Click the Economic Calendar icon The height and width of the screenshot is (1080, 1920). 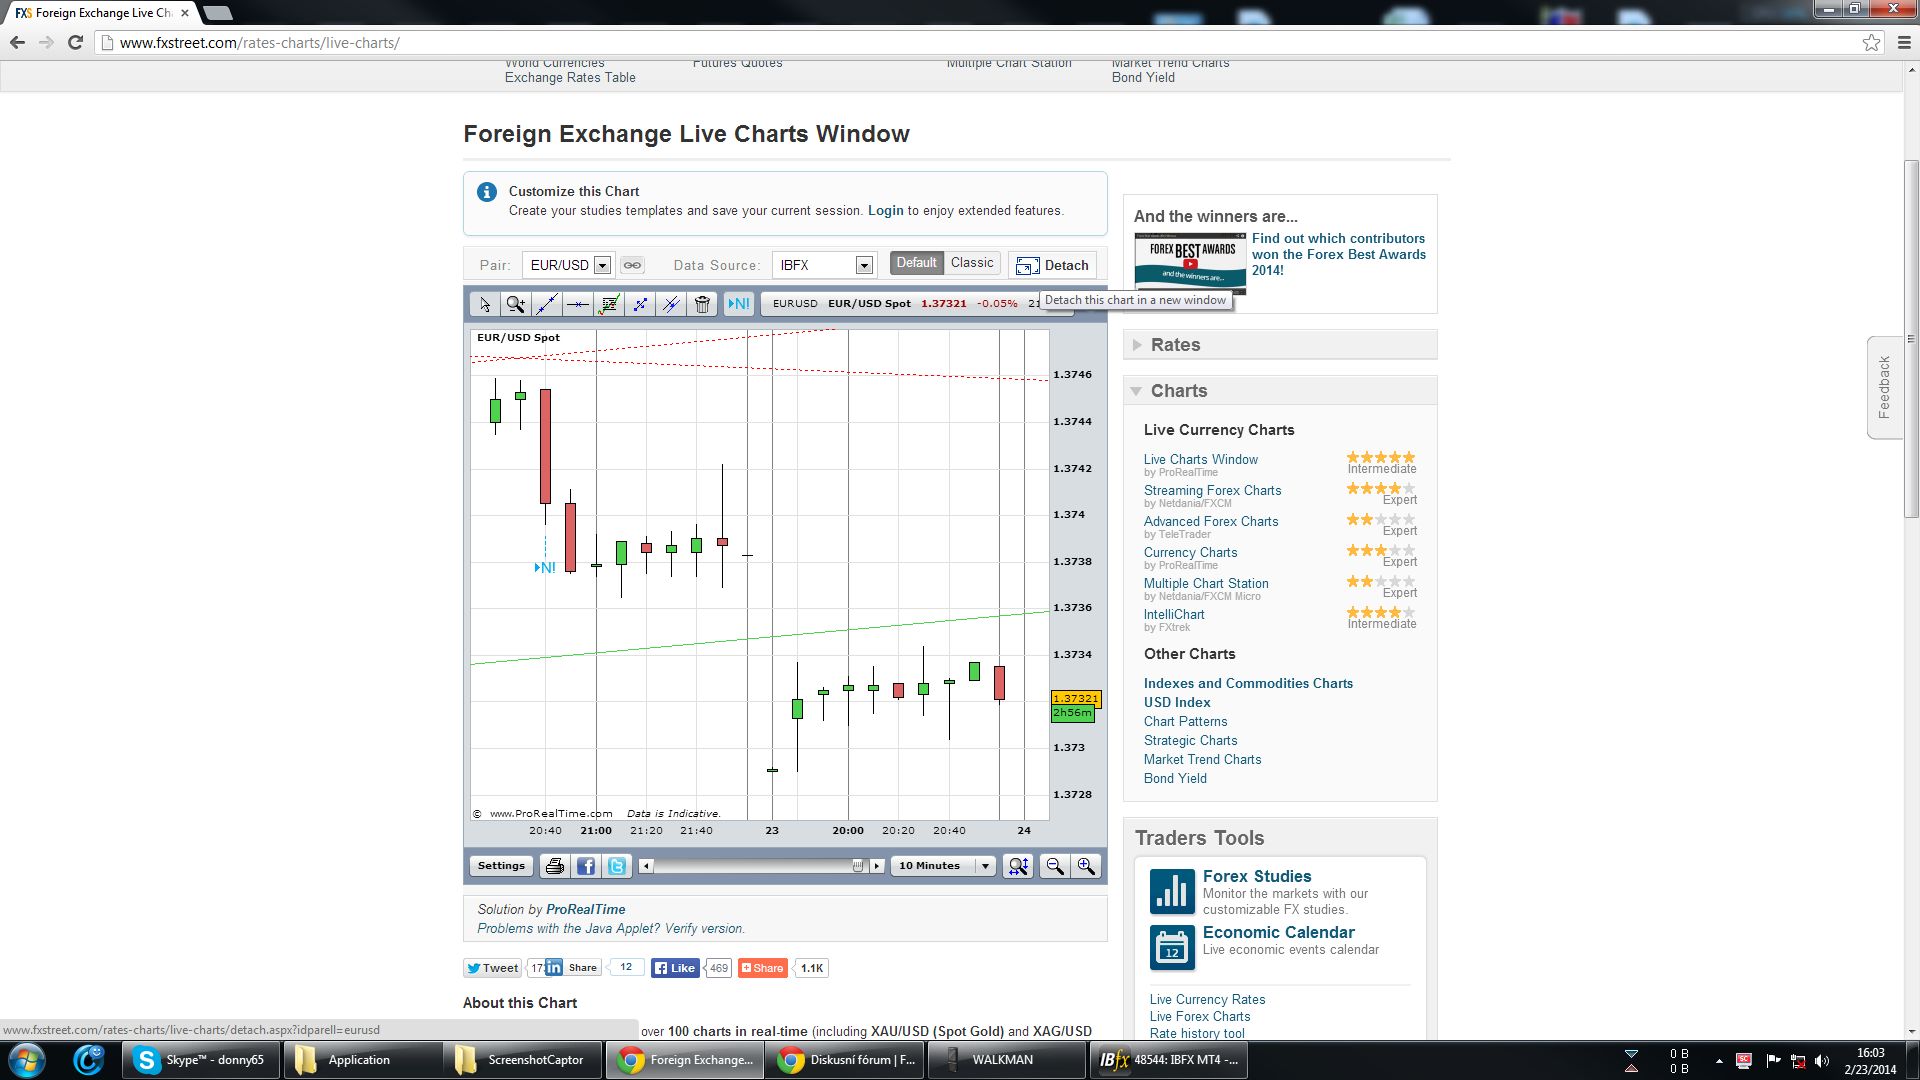[1172, 948]
